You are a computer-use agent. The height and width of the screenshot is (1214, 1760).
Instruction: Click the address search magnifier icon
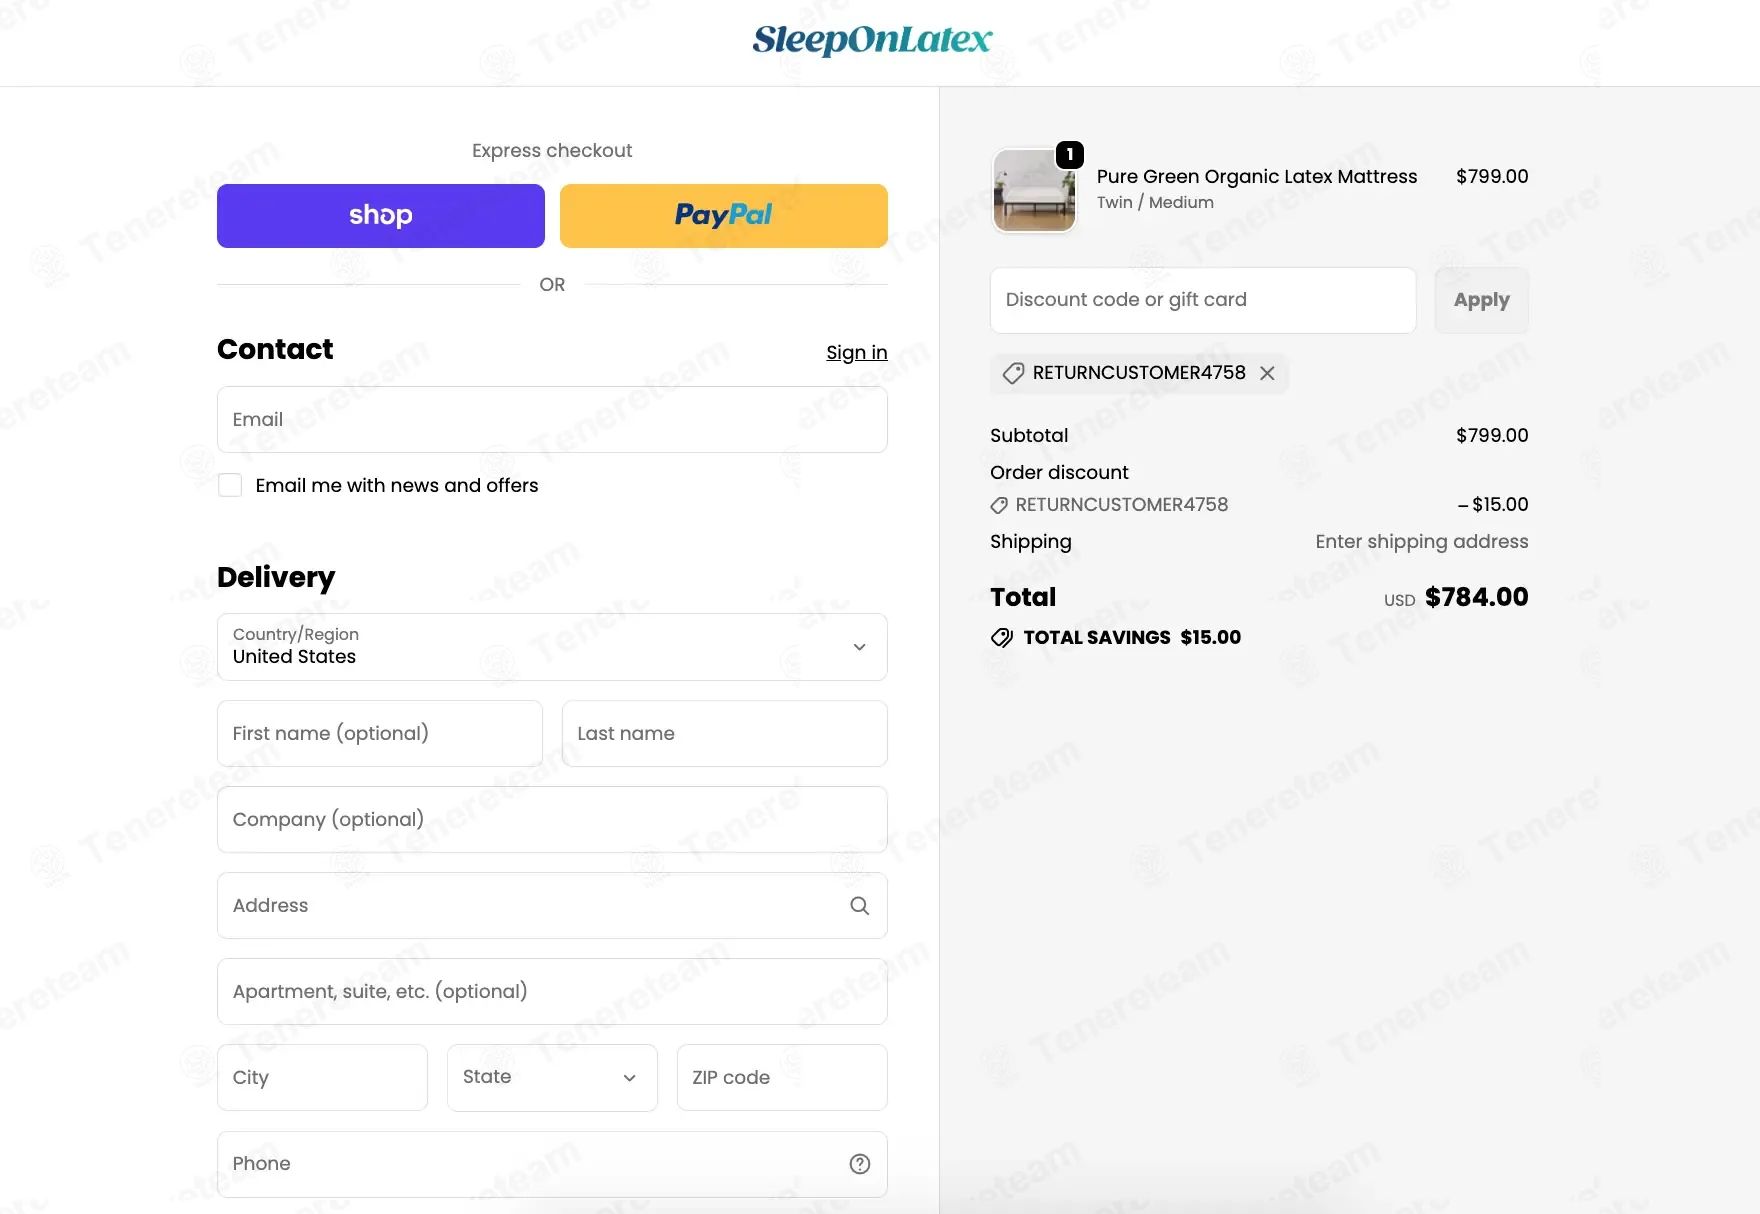pyautogui.click(x=860, y=905)
